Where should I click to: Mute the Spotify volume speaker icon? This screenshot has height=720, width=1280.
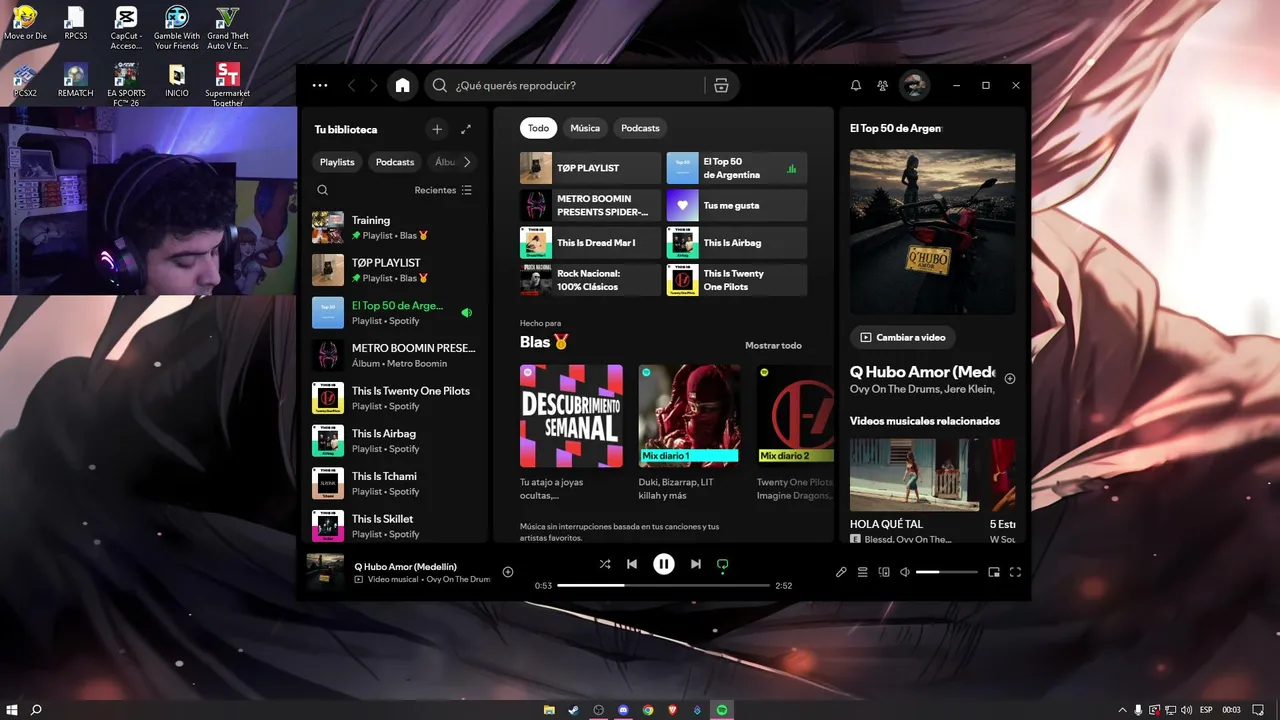pyautogui.click(x=905, y=572)
